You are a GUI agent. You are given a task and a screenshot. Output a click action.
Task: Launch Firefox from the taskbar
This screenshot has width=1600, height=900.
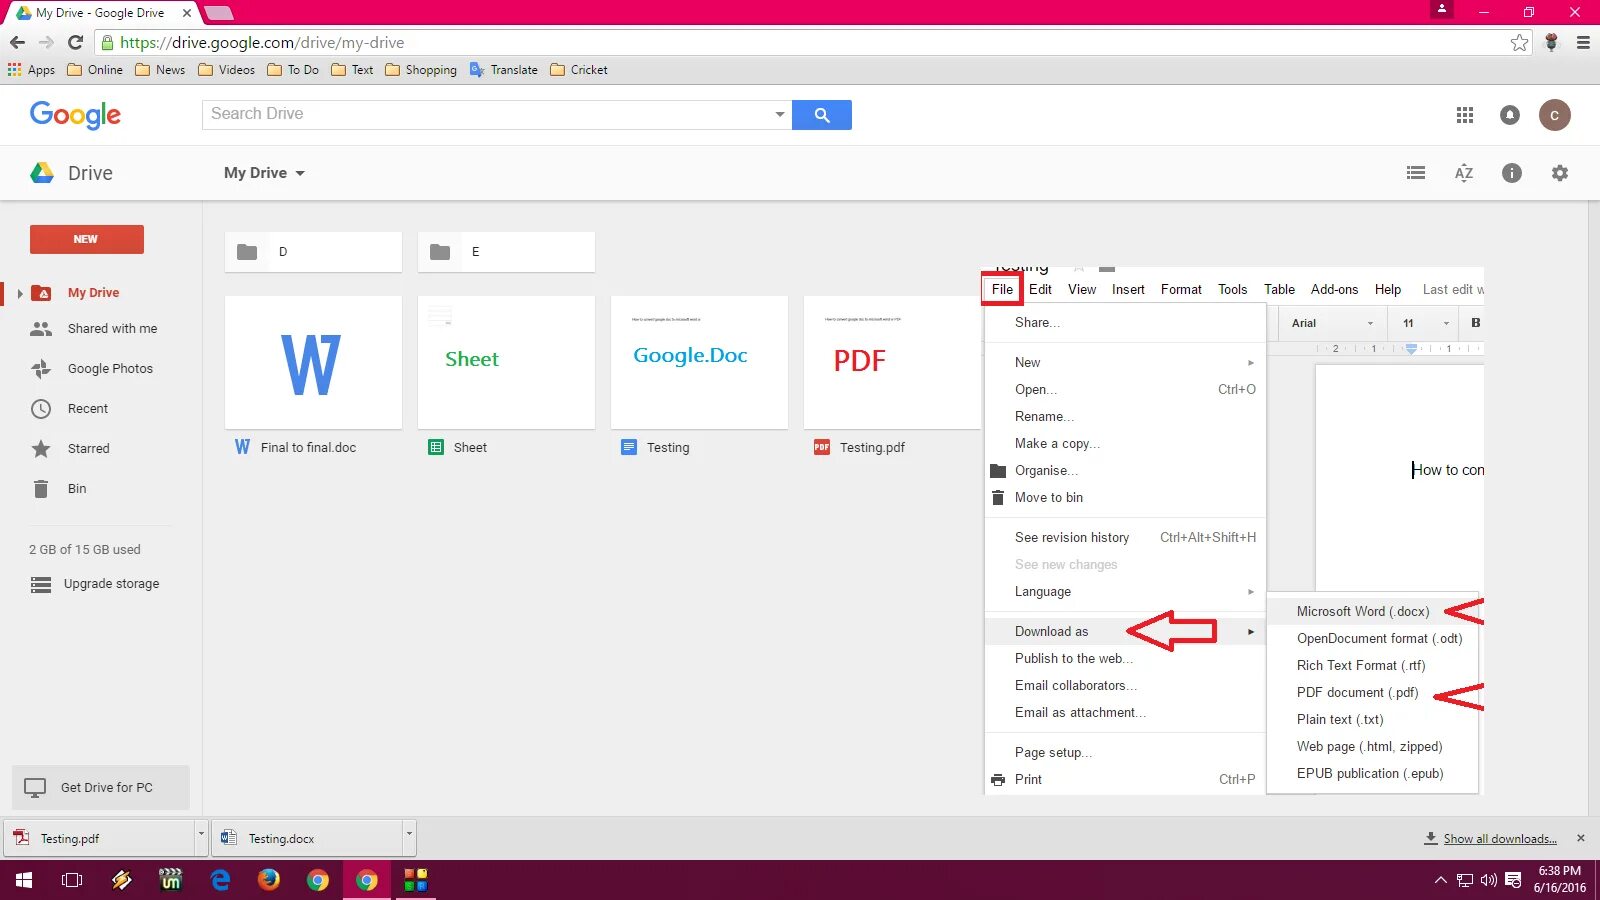tap(269, 880)
